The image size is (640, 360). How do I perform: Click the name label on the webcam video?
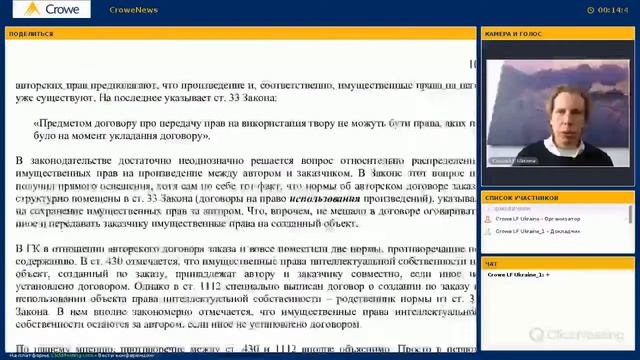[x=514, y=161]
